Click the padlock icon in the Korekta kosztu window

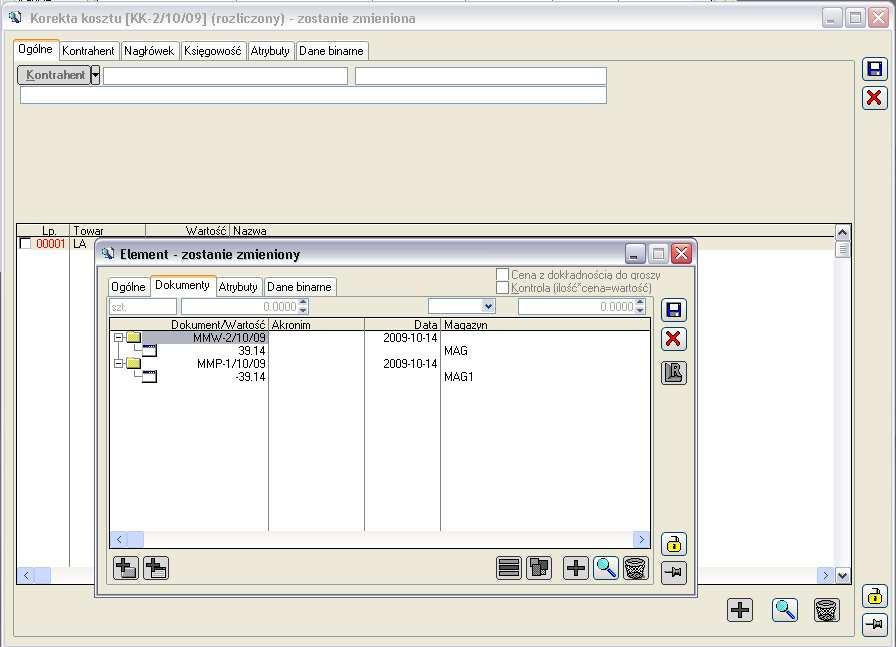coord(874,596)
